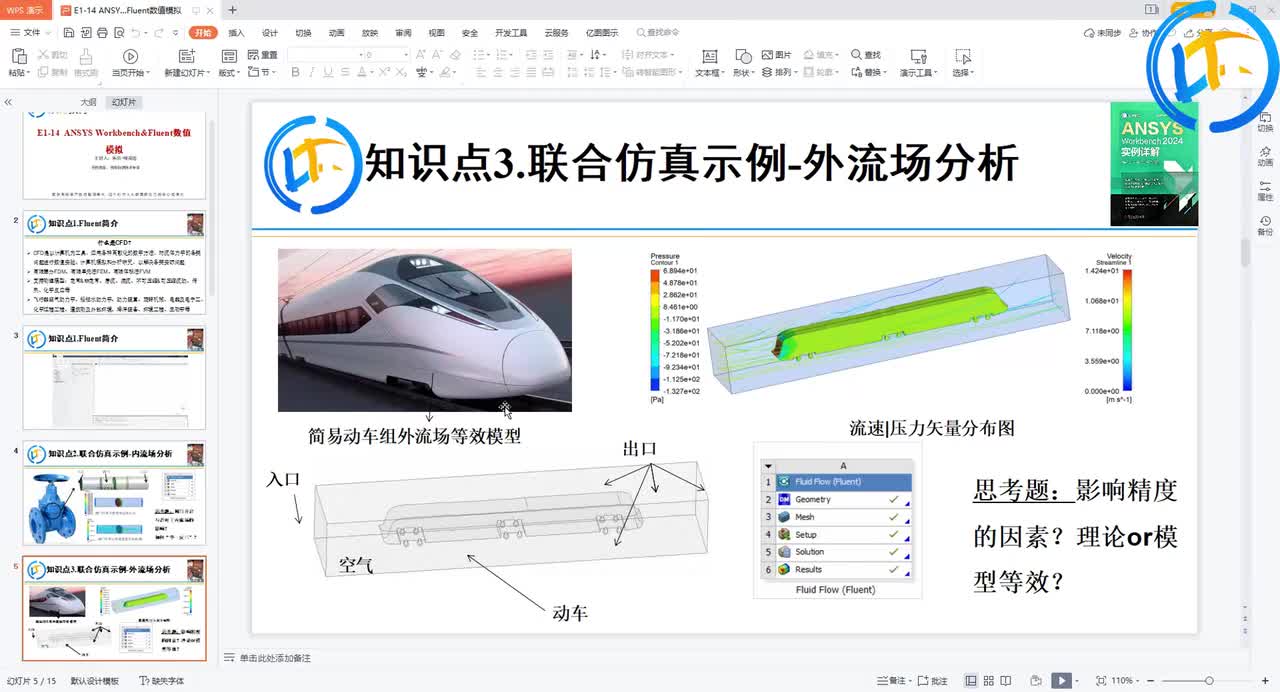Select slide 4 thumbnail (内流场分析)
The image size is (1280, 692).
[x=114, y=494]
